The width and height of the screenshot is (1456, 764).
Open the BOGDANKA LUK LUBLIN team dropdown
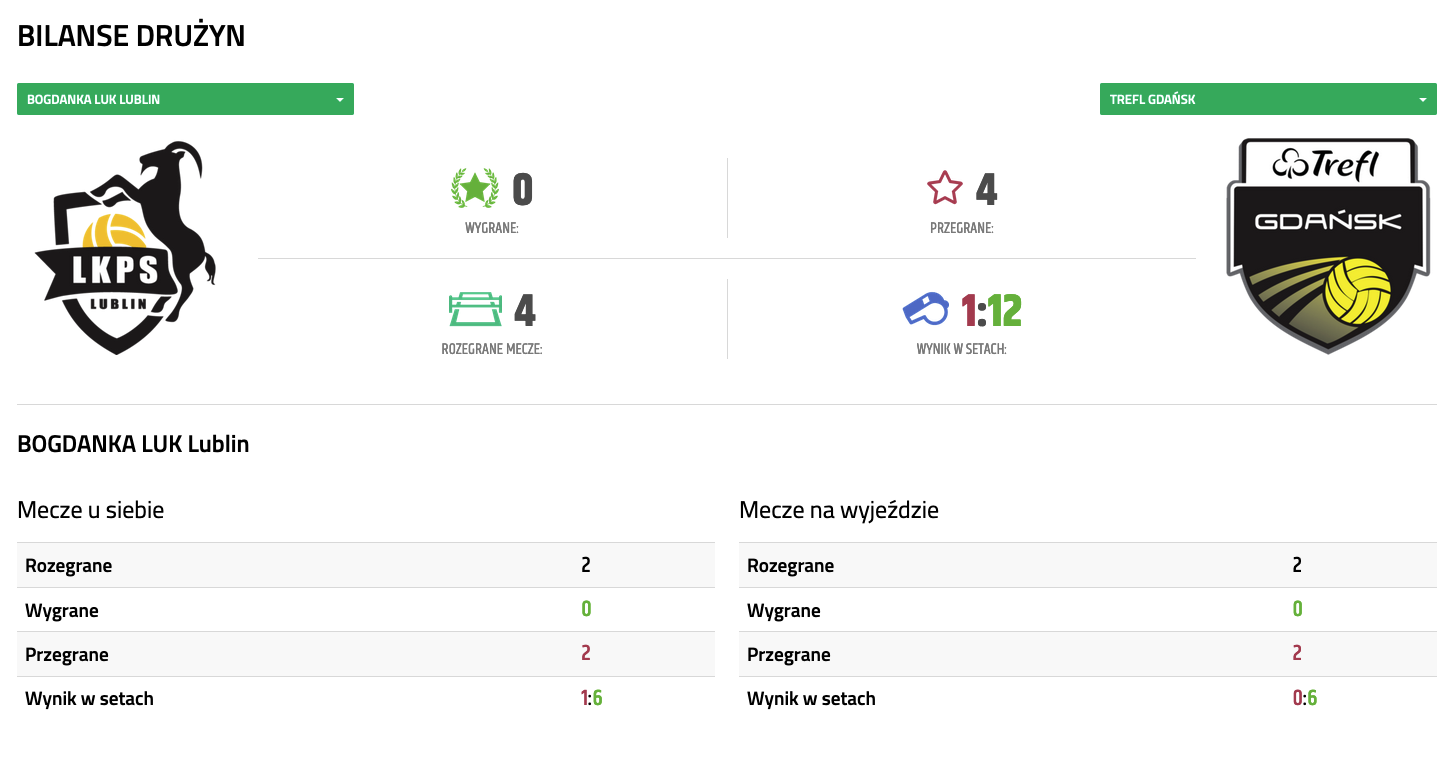click(185, 99)
